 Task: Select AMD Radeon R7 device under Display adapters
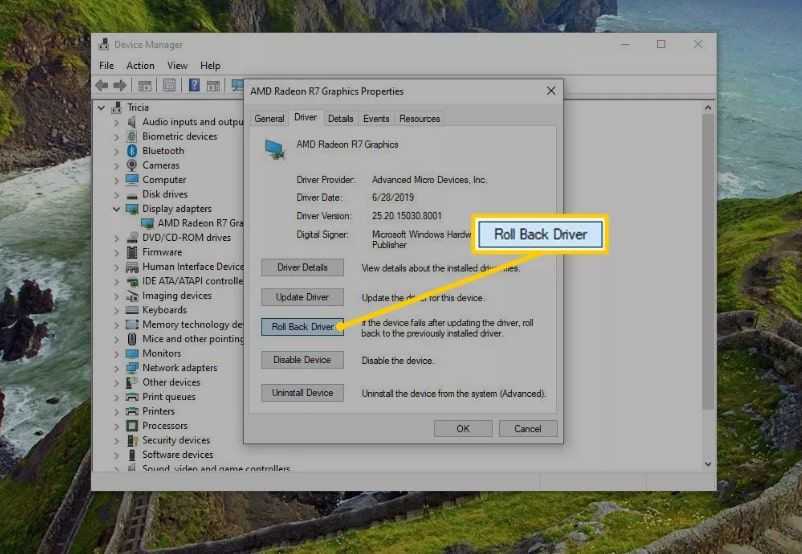(200, 223)
